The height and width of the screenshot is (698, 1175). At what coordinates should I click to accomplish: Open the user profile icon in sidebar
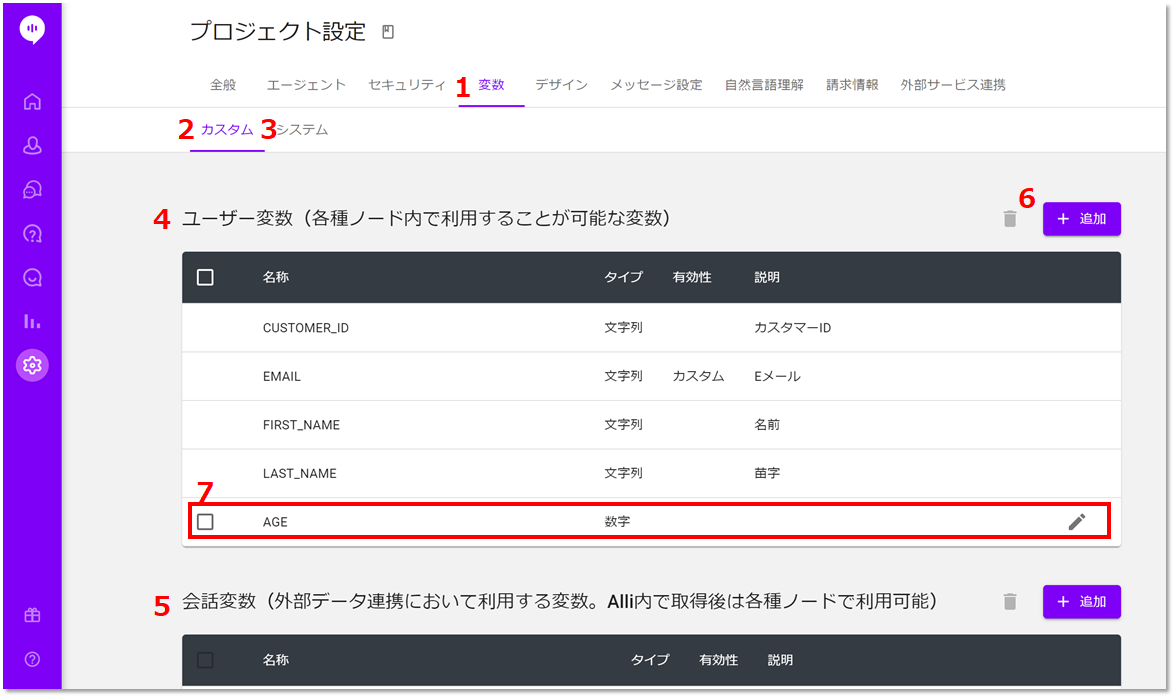click(x=32, y=145)
